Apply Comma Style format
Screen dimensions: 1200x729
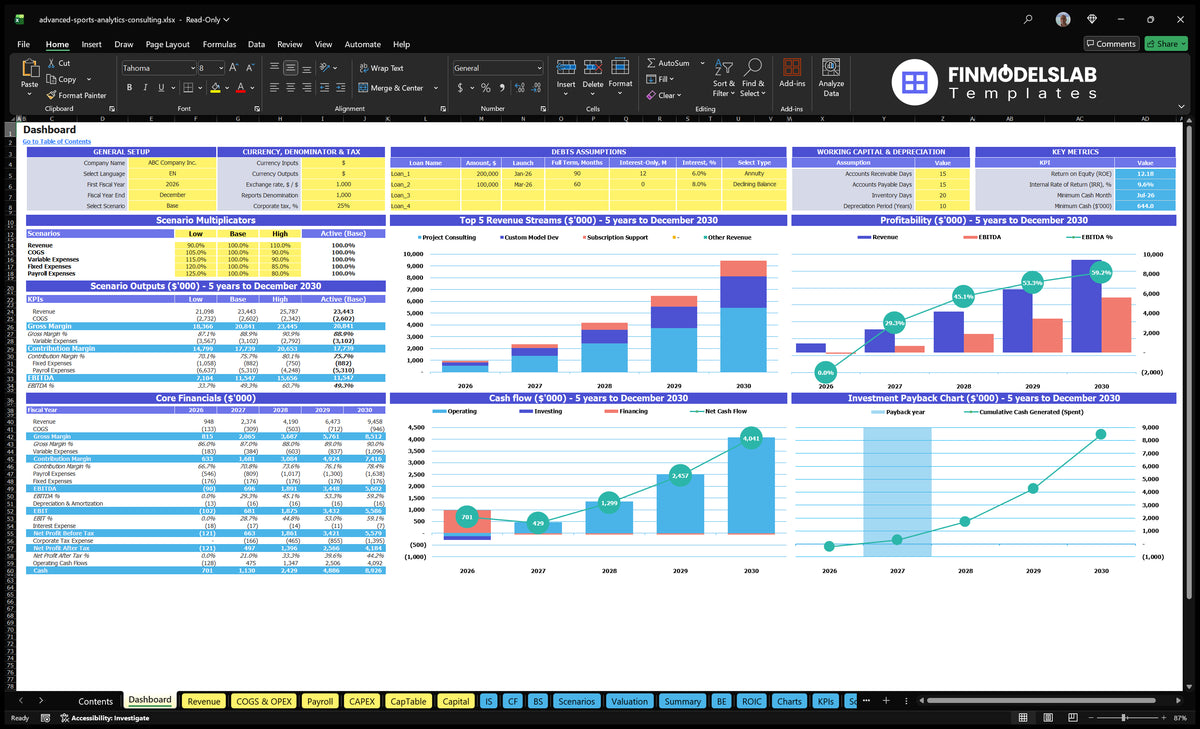501,88
